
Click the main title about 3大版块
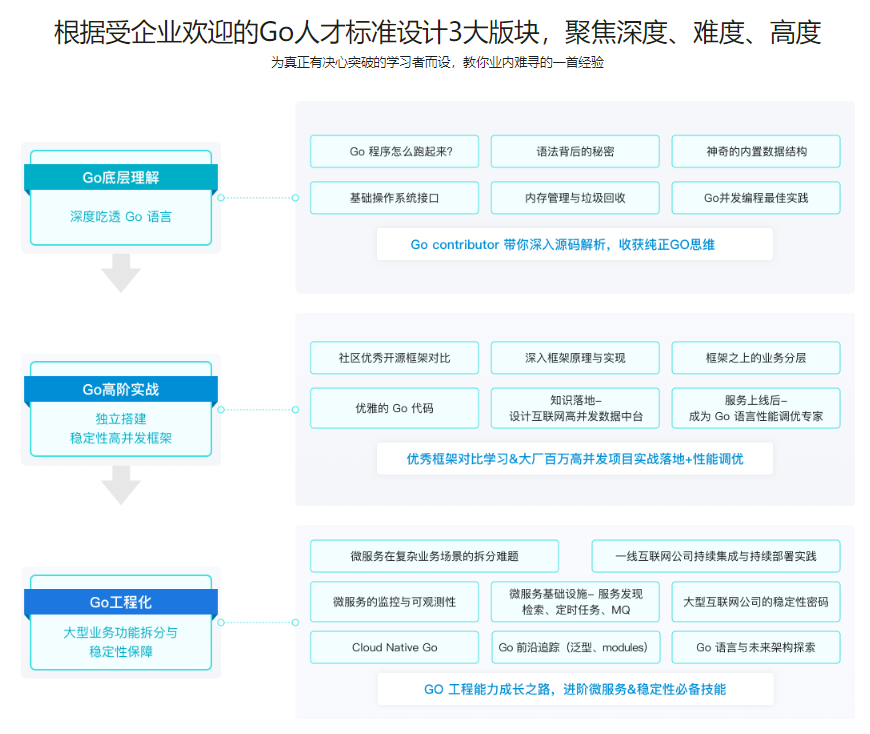point(435,34)
